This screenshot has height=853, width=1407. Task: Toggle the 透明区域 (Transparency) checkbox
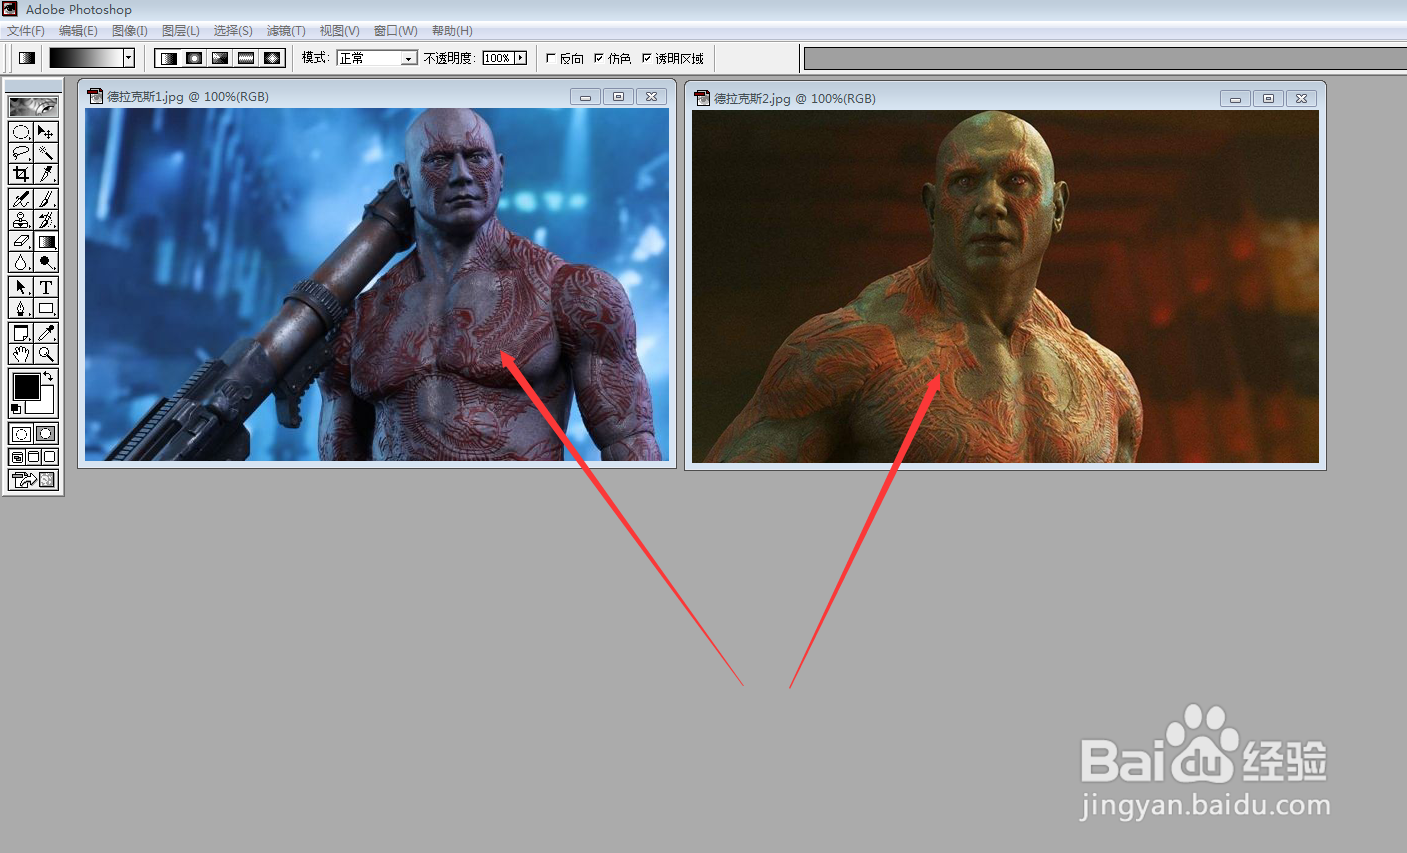647,58
